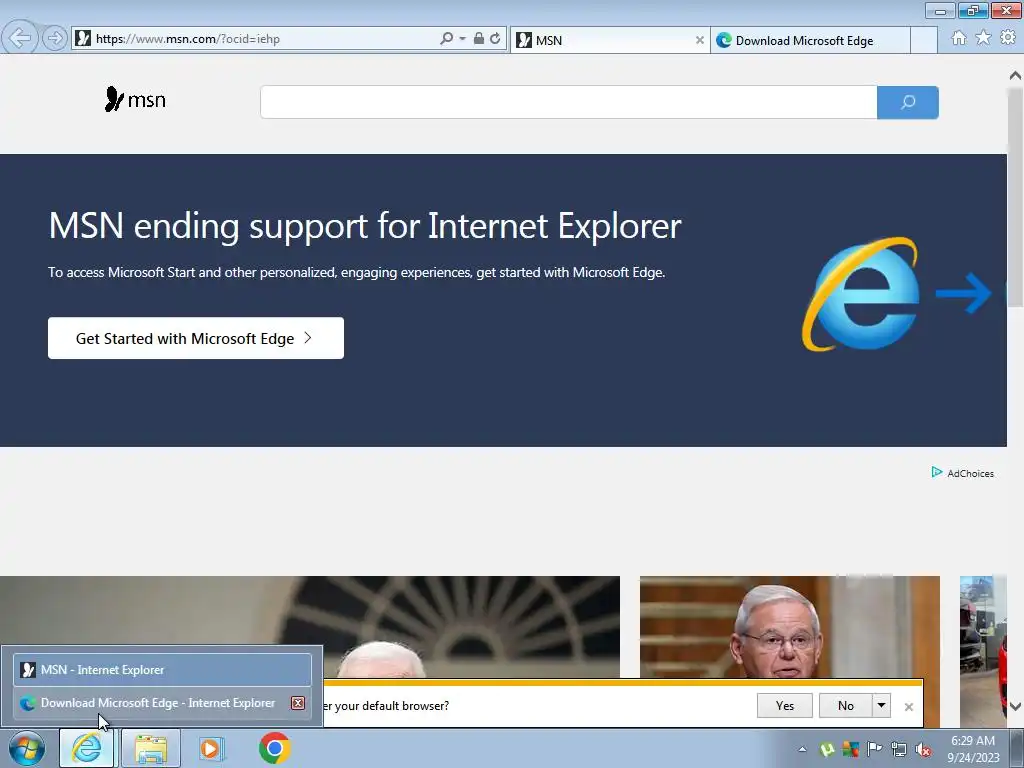Image resolution: width=1024 pixels, height=768 pixels.
Task: Click the blue search magnifier button
Action: 908,102
